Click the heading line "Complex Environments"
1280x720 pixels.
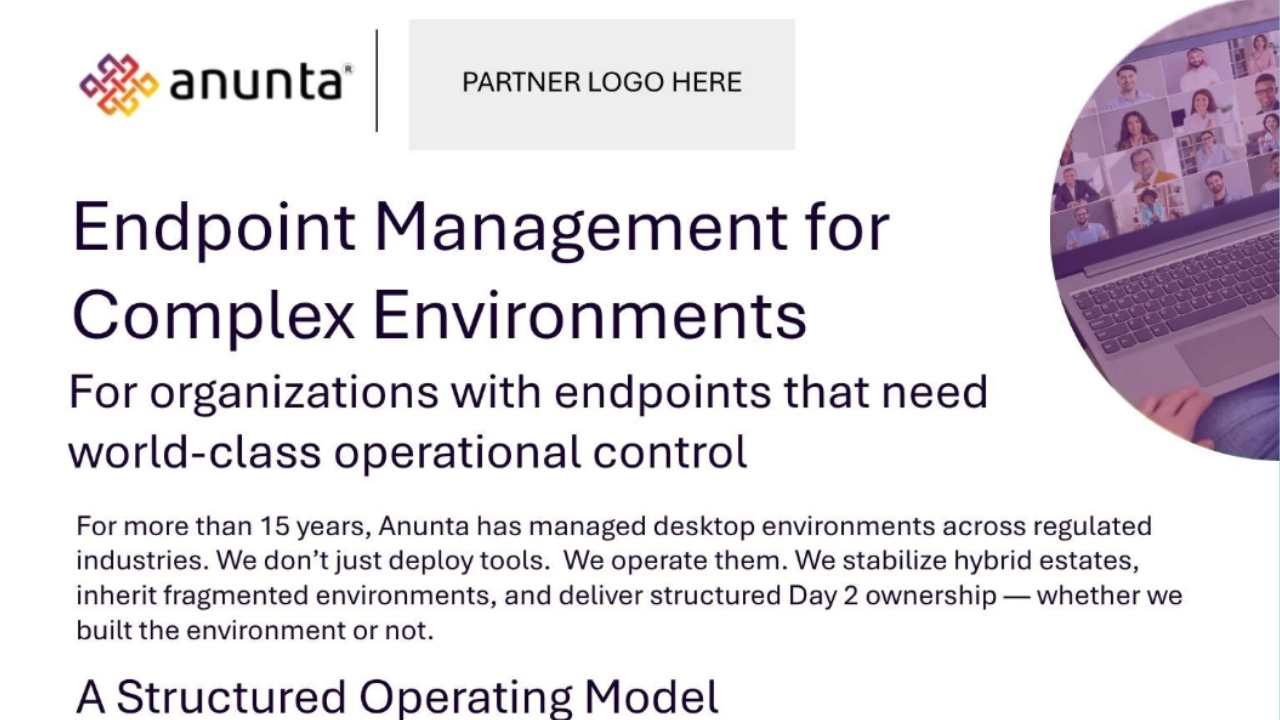coord(439,315)
